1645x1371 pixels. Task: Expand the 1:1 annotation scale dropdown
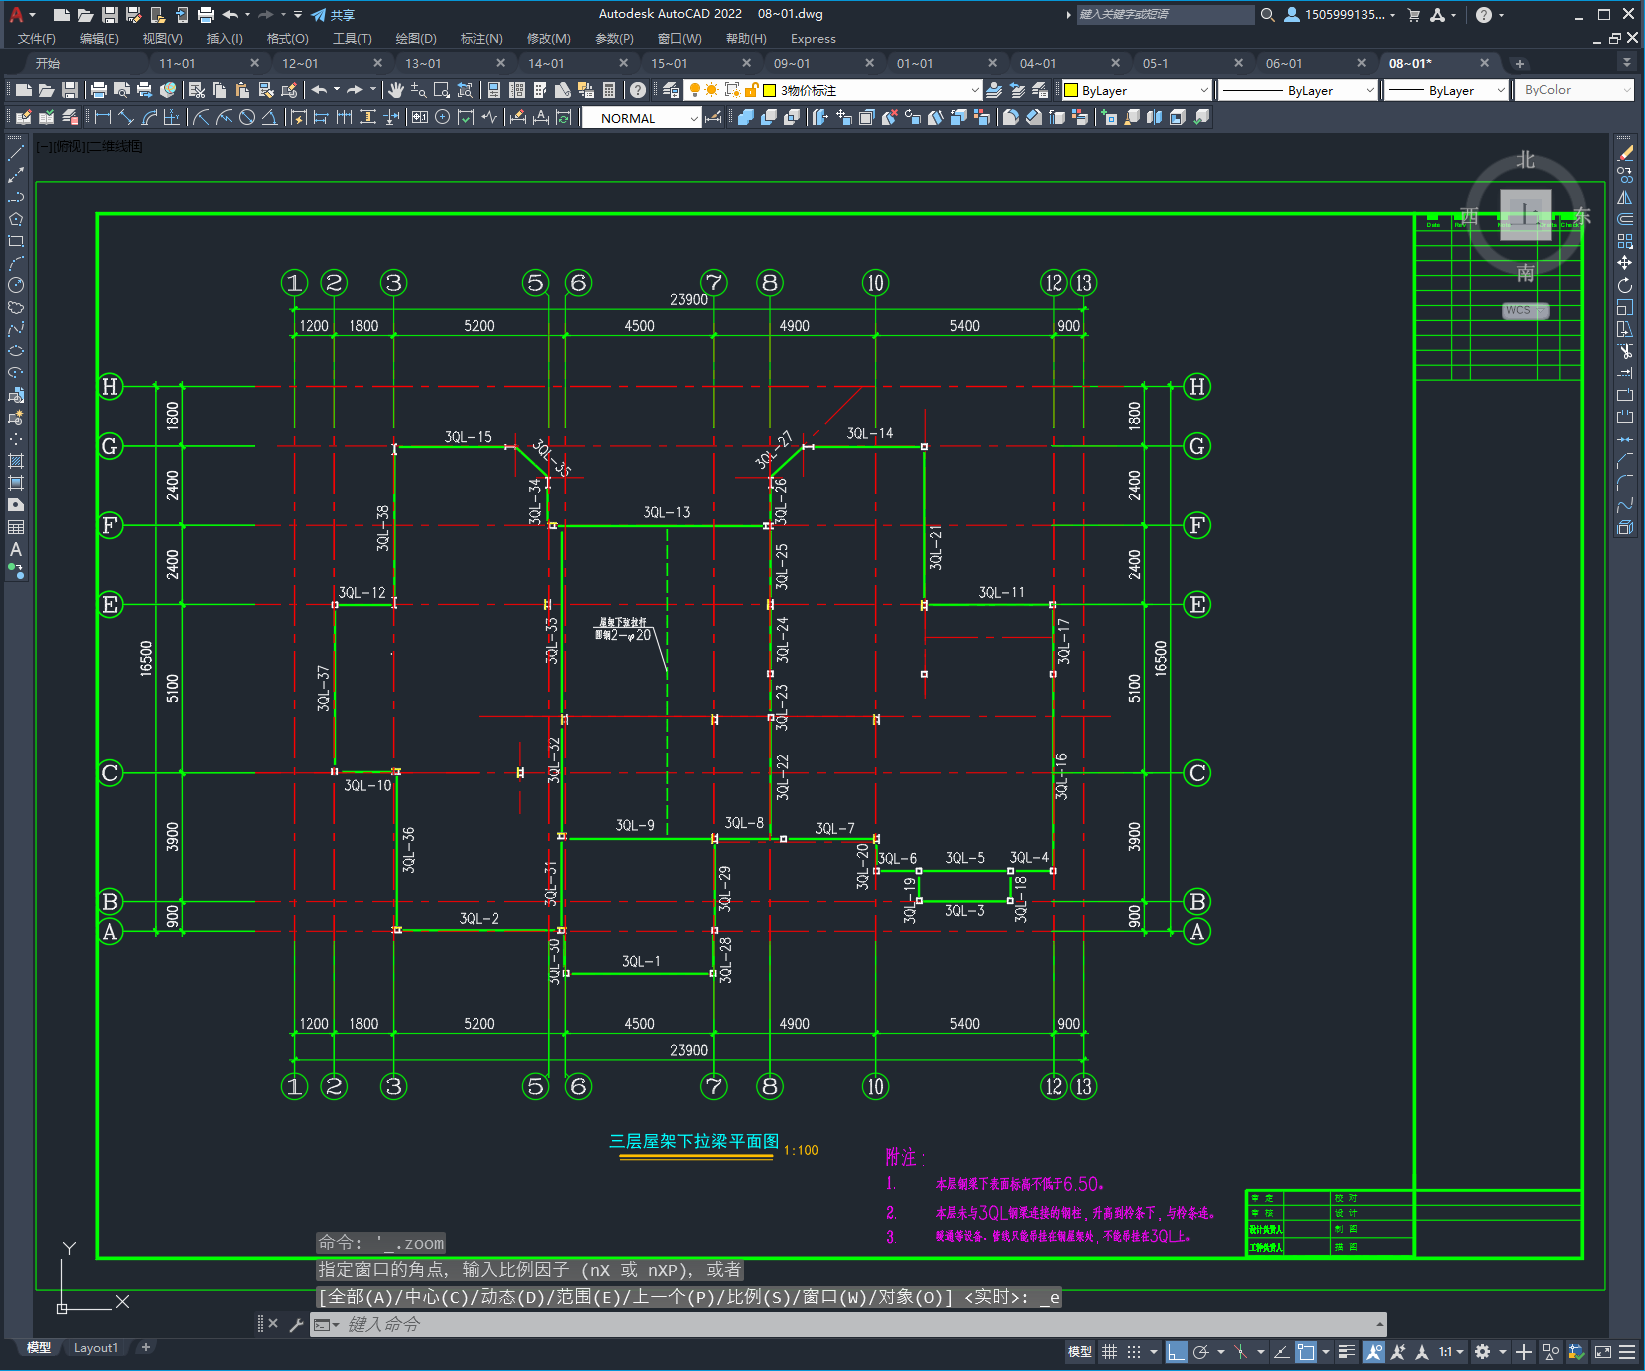pos(1451,1352)
